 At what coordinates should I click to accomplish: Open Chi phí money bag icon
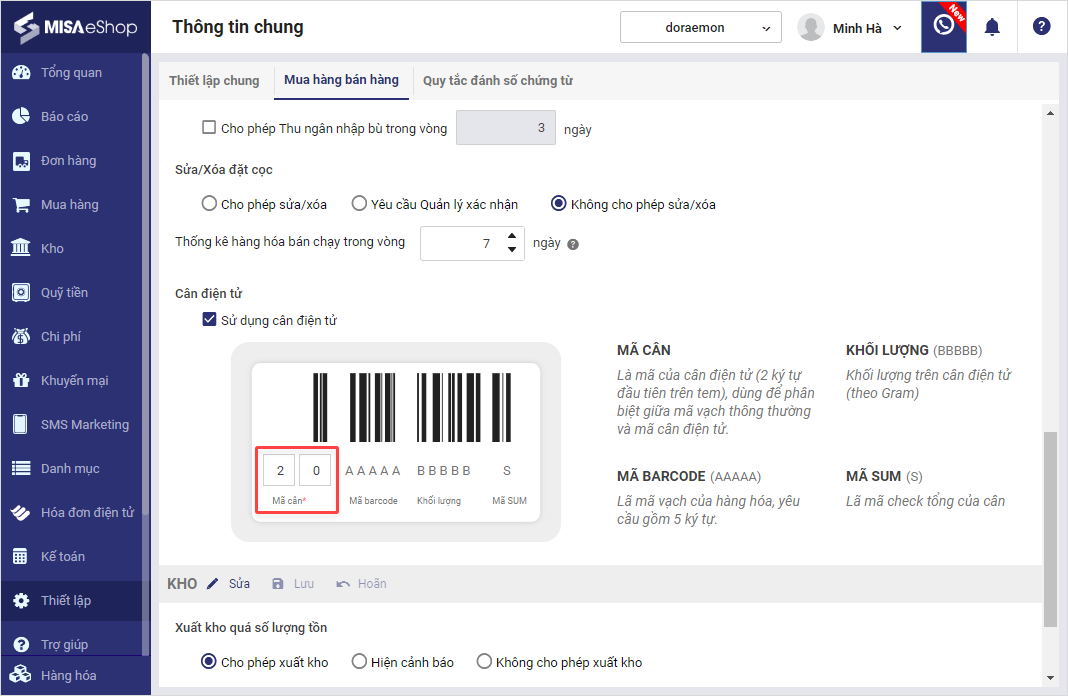tap(21, 336)
